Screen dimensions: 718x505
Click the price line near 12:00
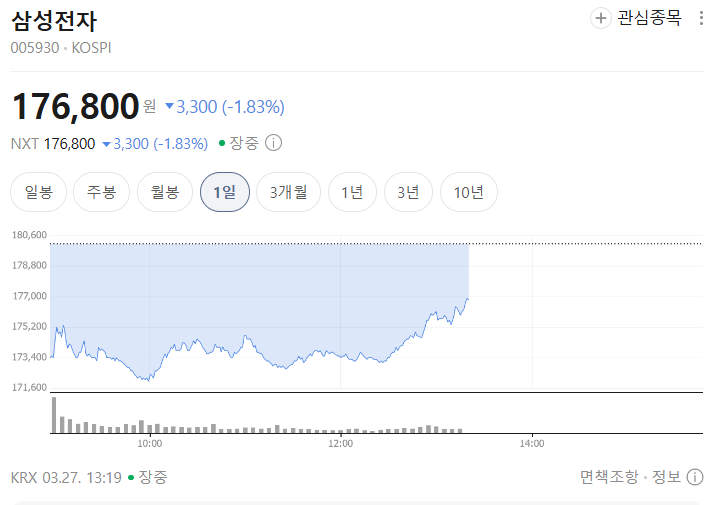[341, 353]
